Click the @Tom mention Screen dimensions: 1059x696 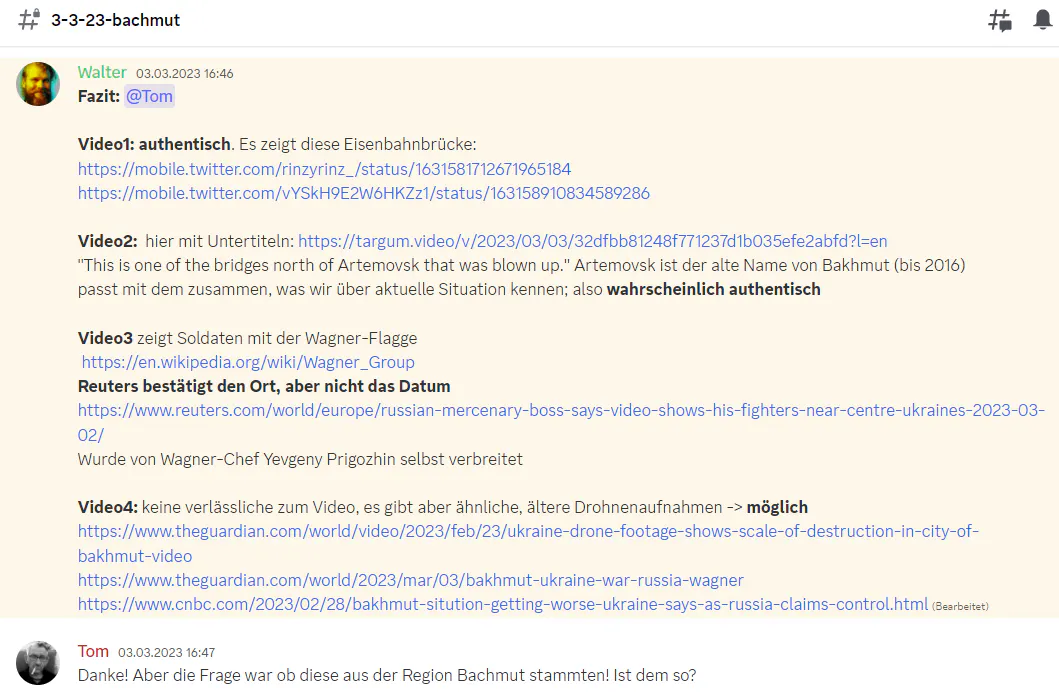149,97
